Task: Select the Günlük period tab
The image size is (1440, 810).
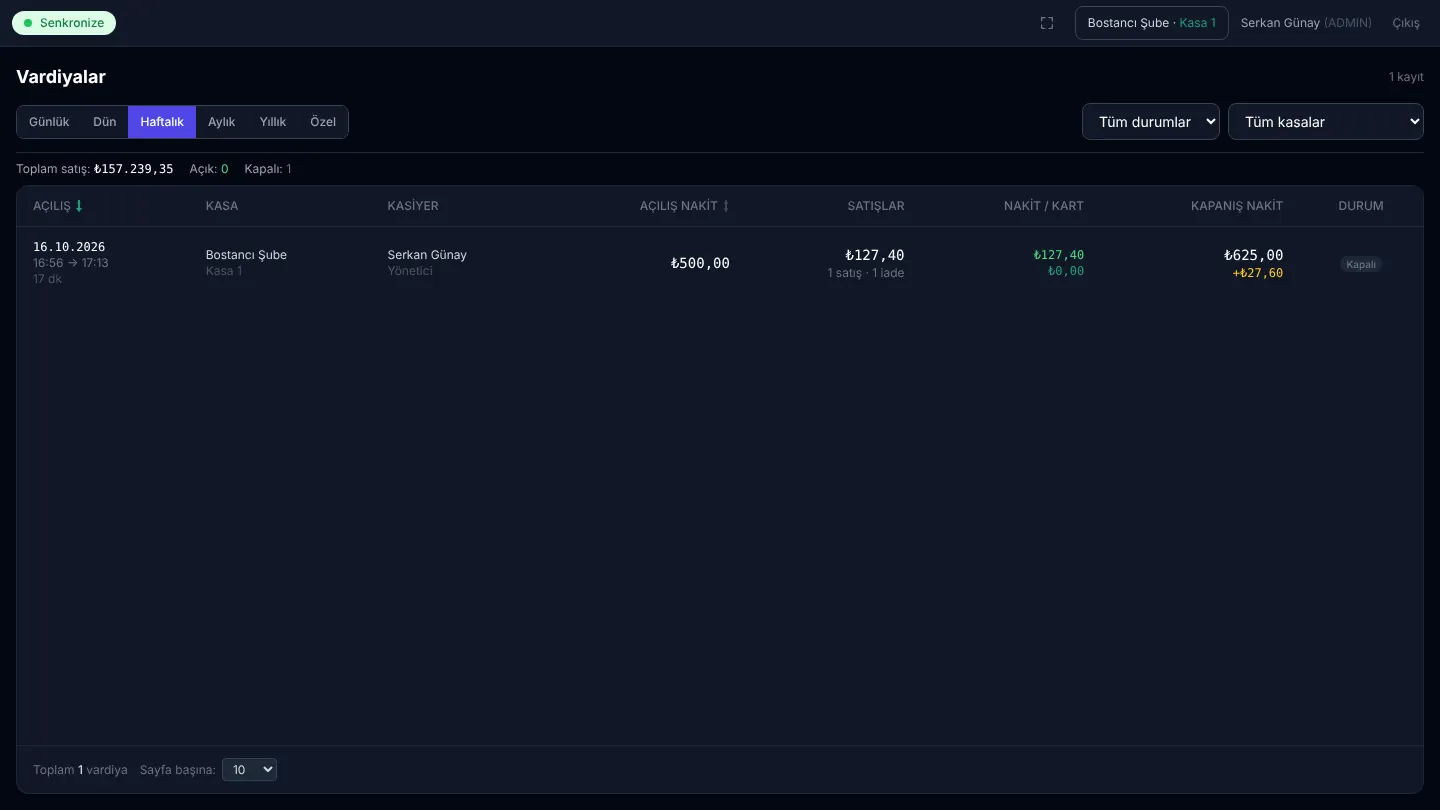Action: click(49, 122)
